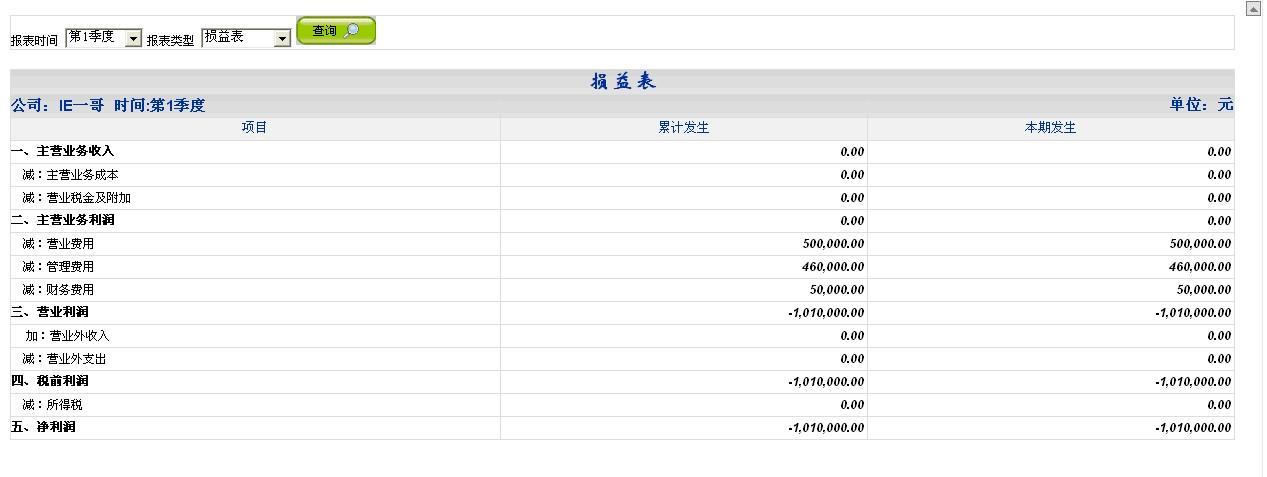Select the 二、主营业务利润 row label

[x=63, y=220]
